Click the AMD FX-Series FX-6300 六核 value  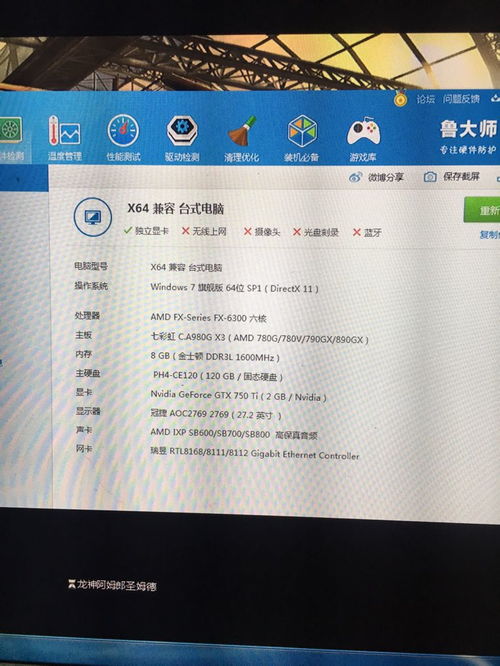208,318
